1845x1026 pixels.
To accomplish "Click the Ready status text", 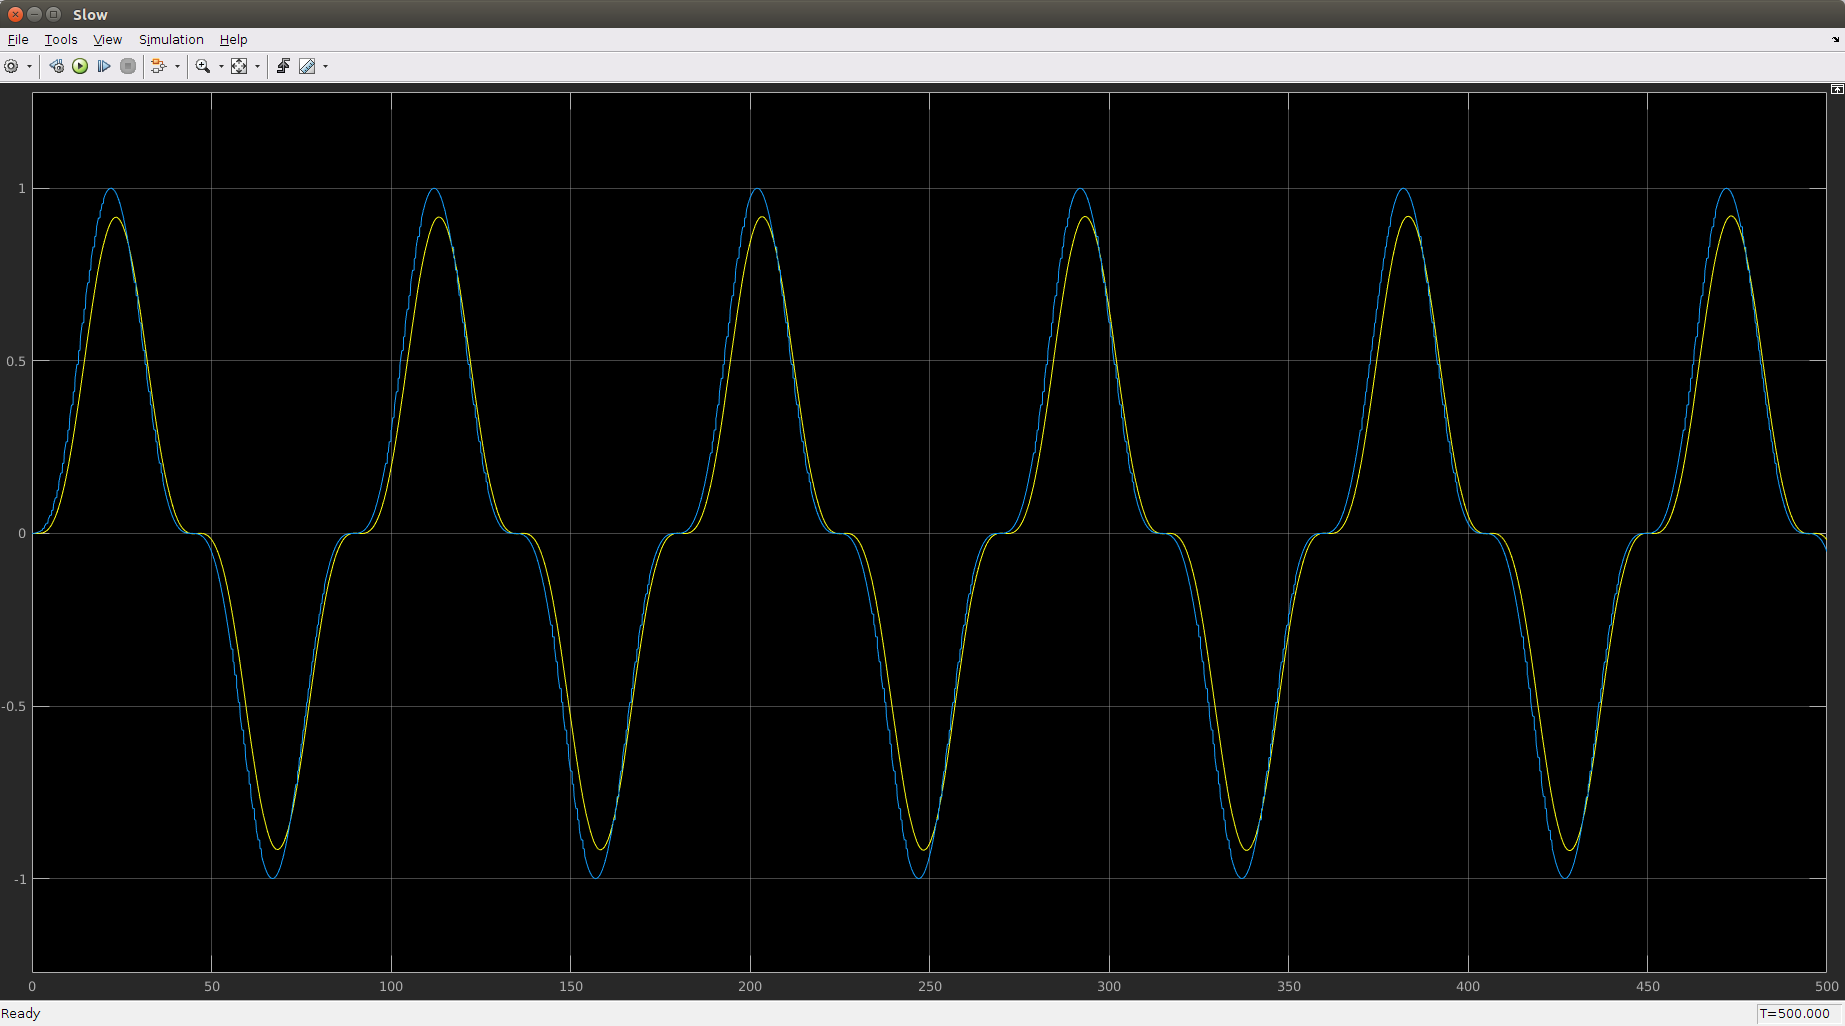I will coord(21,1013).
